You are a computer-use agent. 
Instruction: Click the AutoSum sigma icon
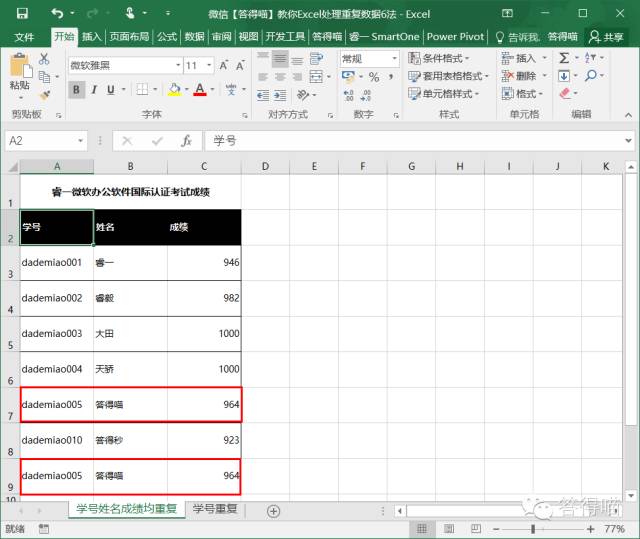[564, 58]
